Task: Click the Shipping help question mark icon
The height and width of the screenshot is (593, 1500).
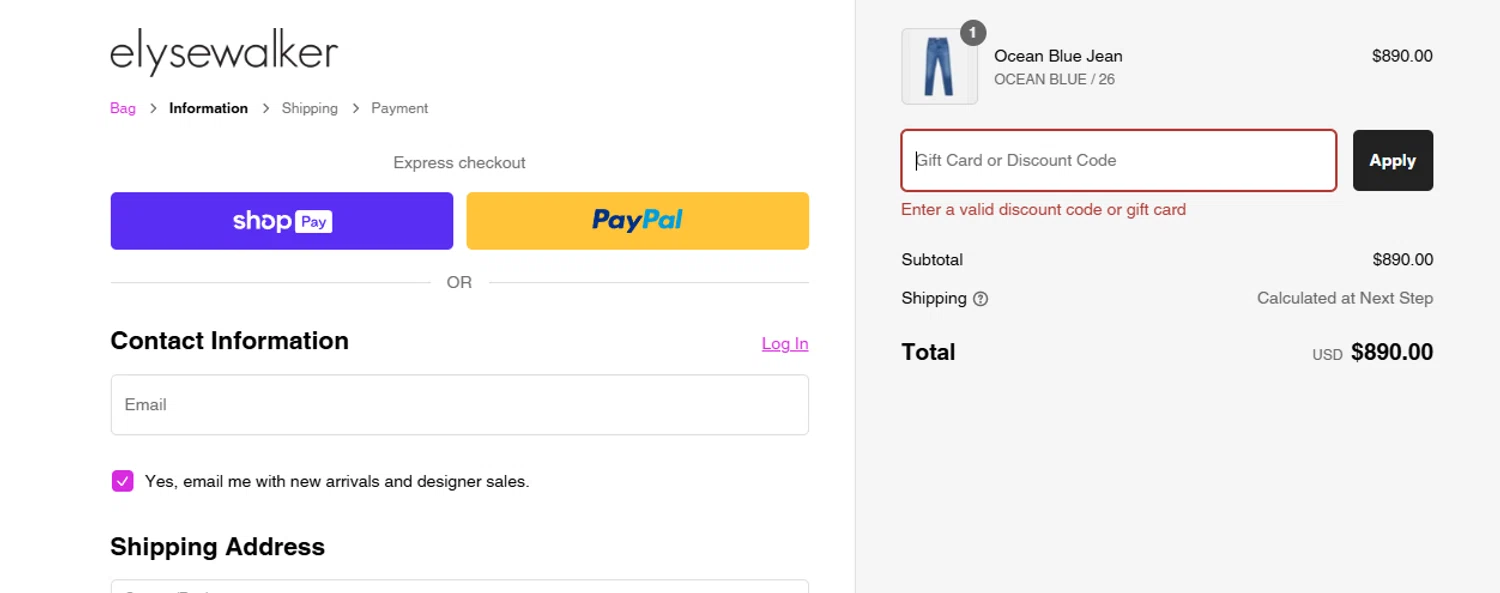Action: coord(980,299)
